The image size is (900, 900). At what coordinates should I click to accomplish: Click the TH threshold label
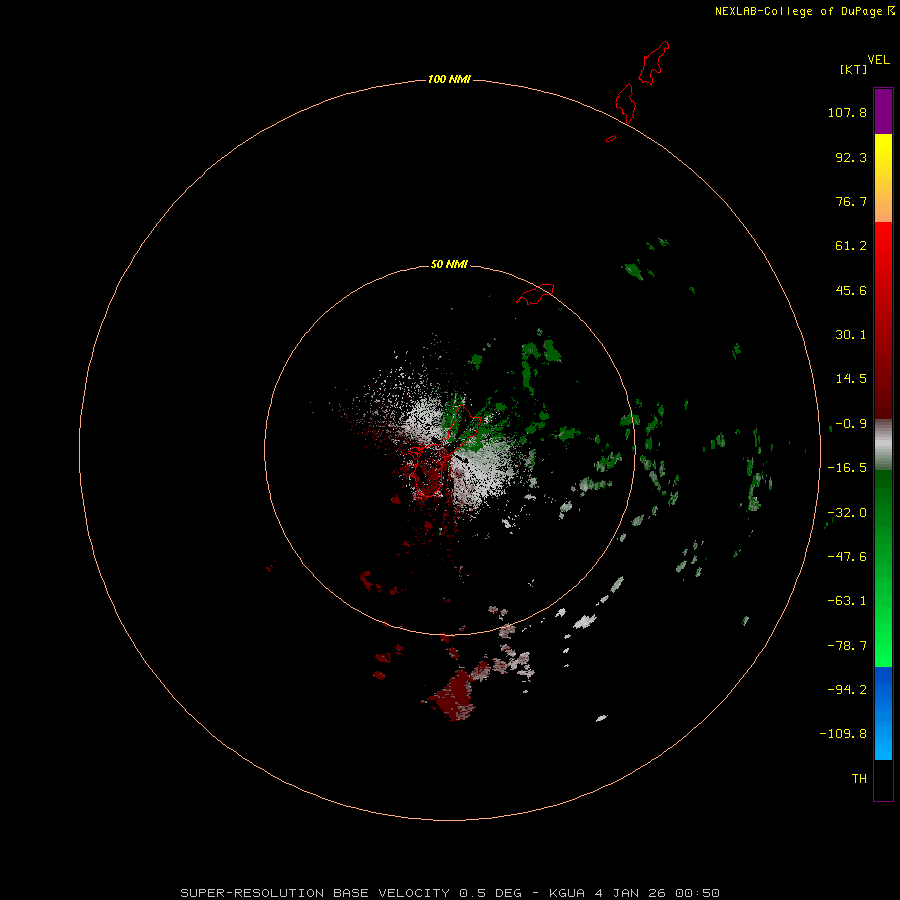pos(859,779)
